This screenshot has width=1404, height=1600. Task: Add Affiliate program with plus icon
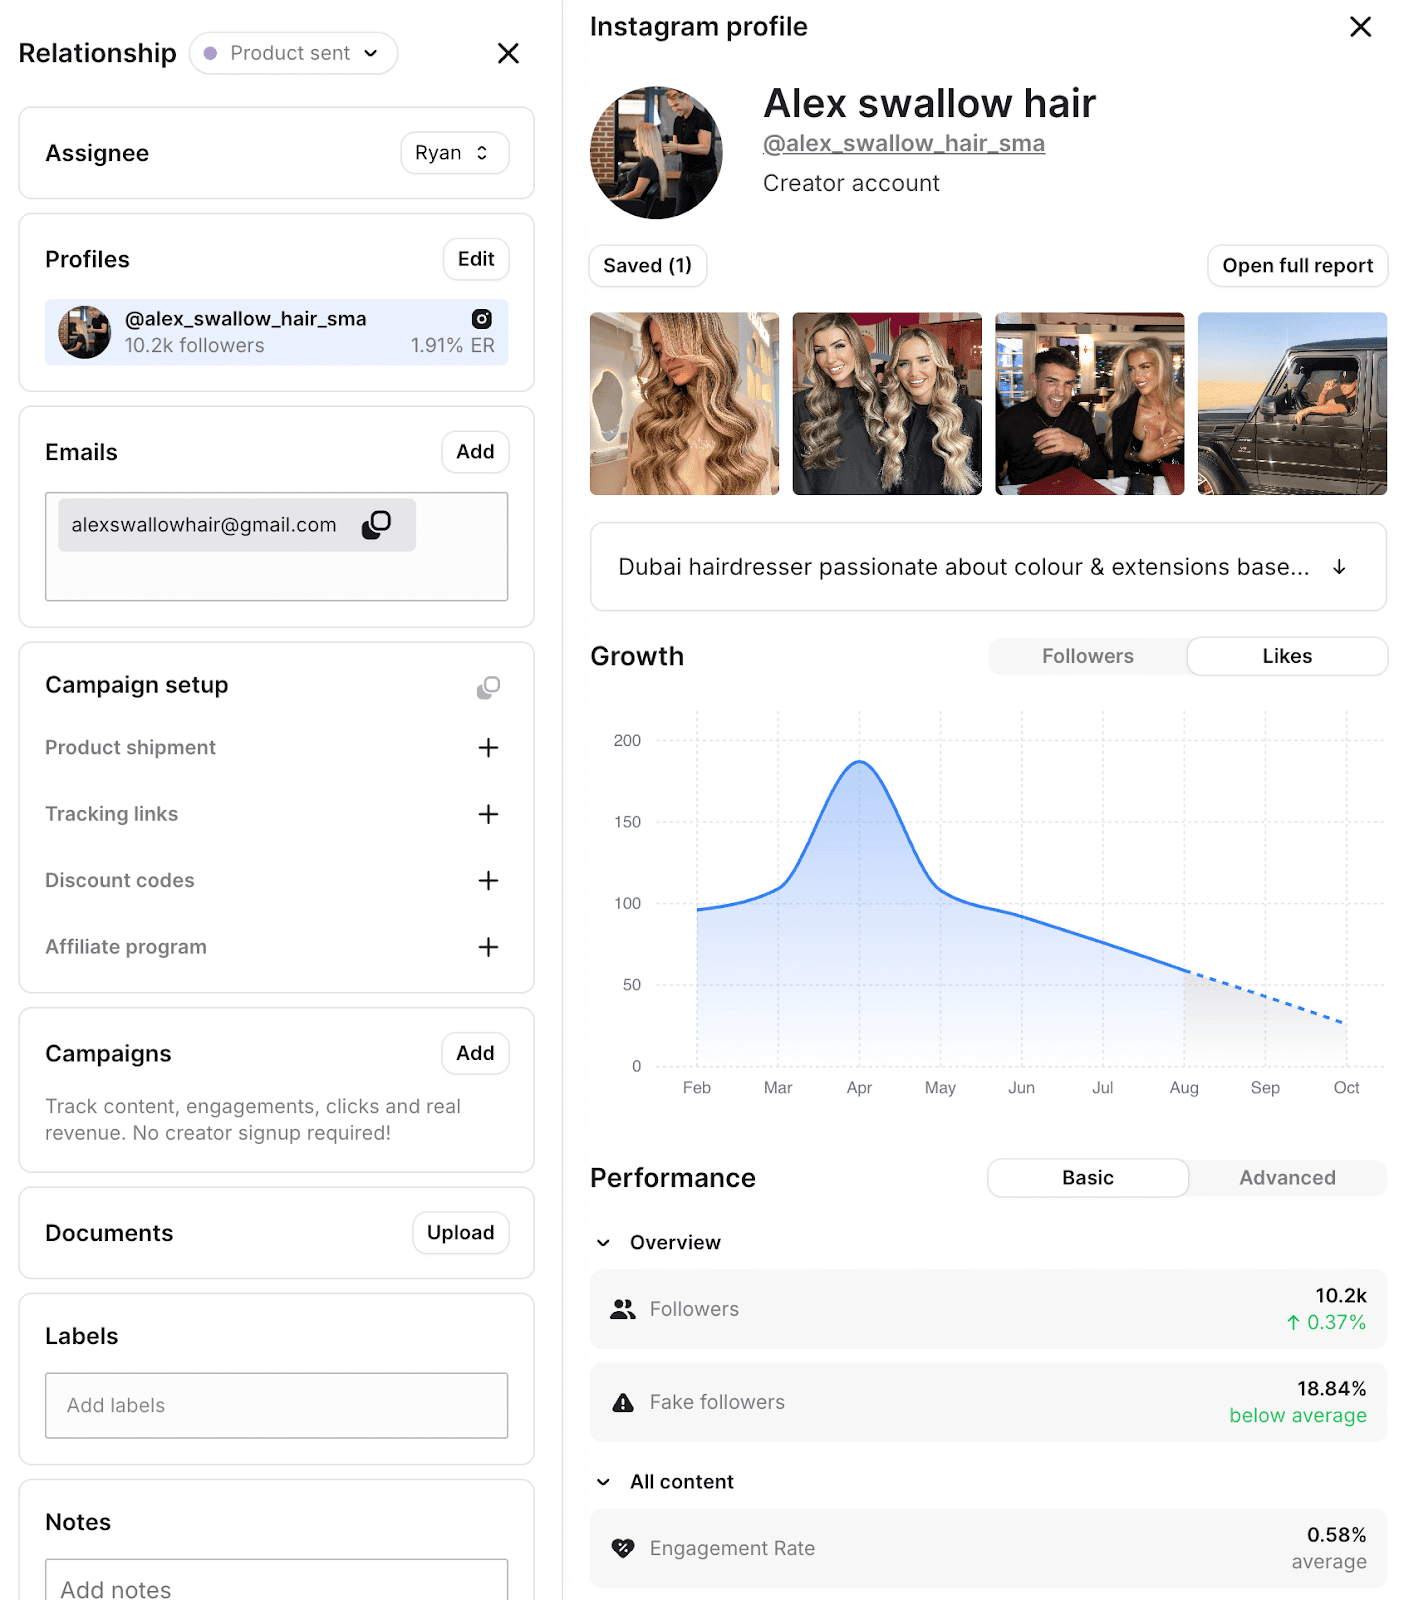[488, 947]
